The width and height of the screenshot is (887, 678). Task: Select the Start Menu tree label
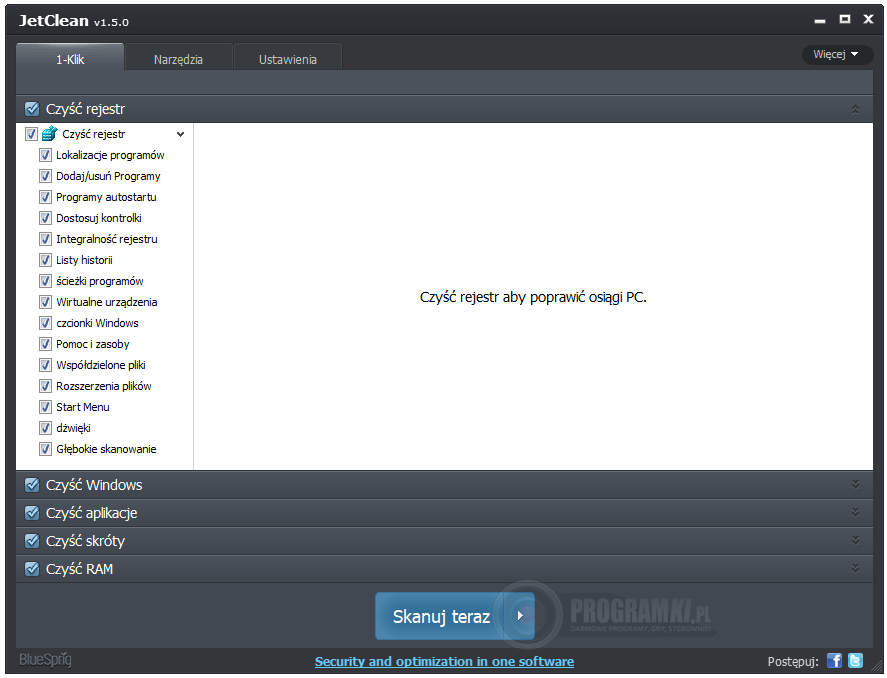83,407
